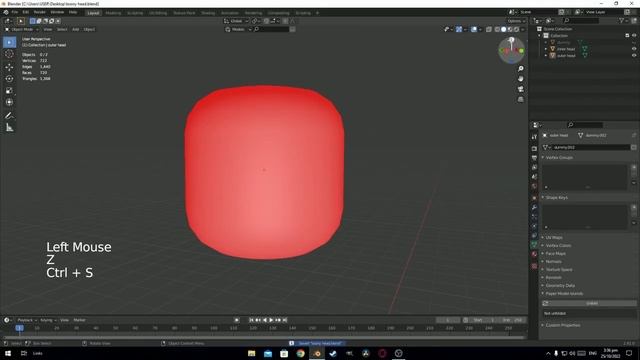The height and width of the screenshot is (360, 640).
Task: Expand UV Maps panel
Action: (x=554, y=238)
